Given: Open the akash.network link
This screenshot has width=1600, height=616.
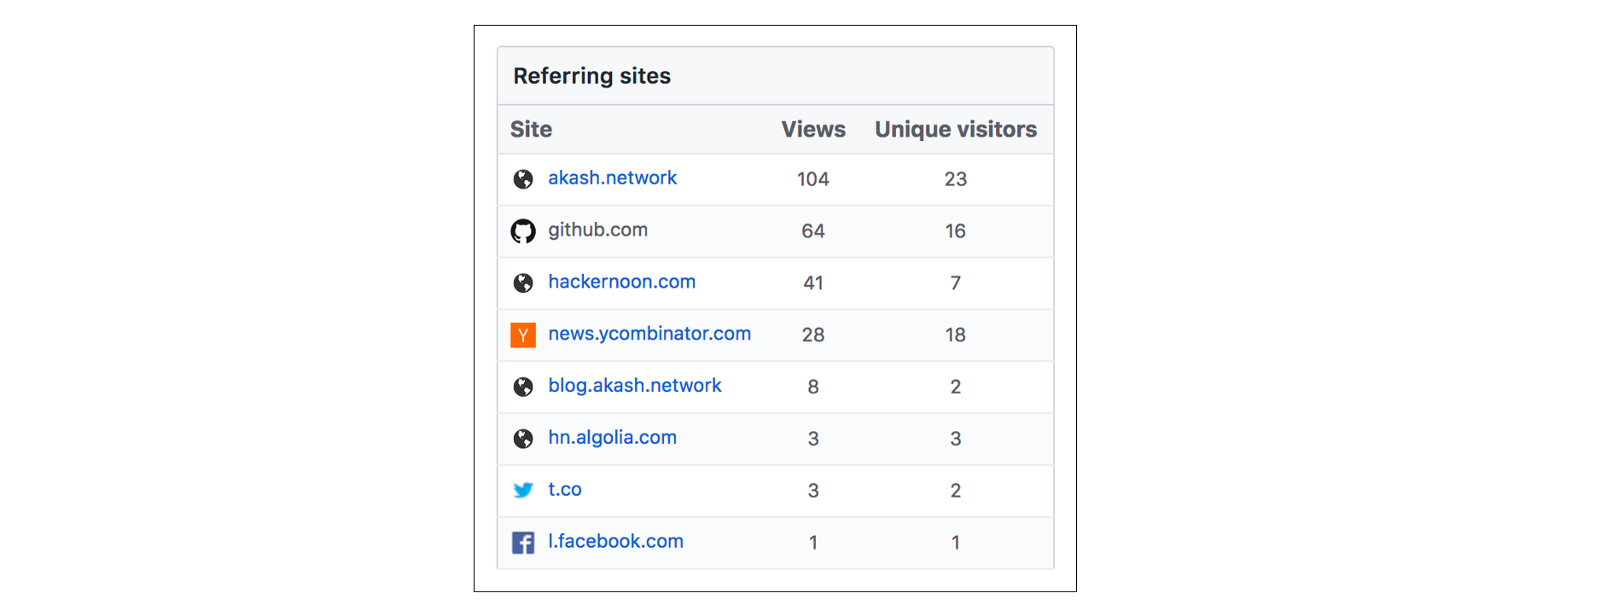Looking at the screenshot, I should (x=612, y=178).
